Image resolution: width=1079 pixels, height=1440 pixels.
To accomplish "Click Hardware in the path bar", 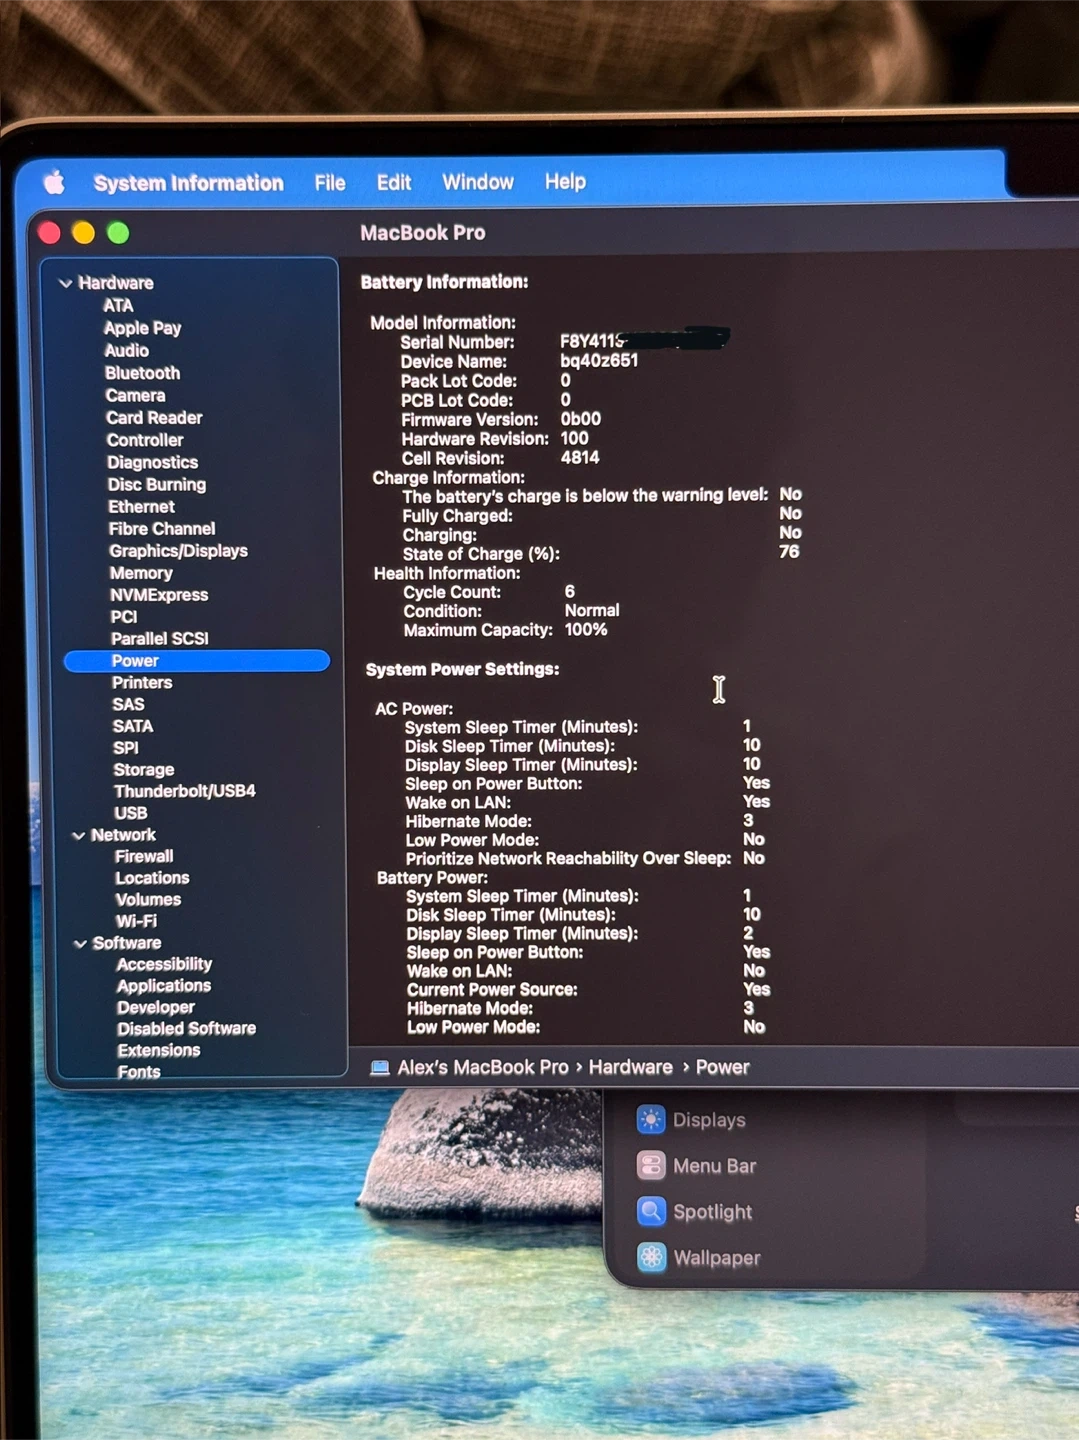I will pos(630,1067).
